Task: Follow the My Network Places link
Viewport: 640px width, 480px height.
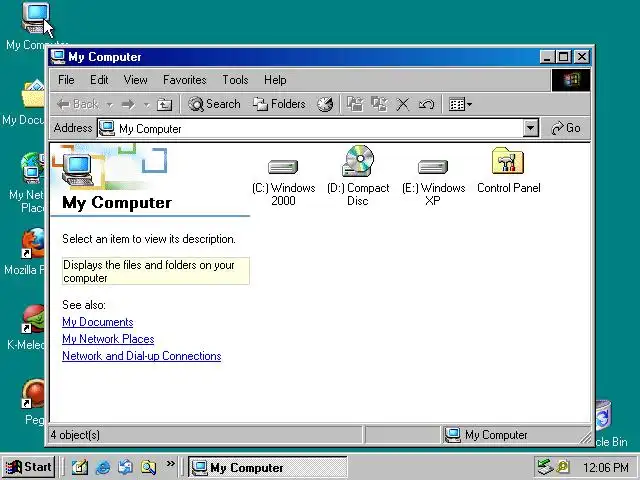Action: tap(108, 339)
